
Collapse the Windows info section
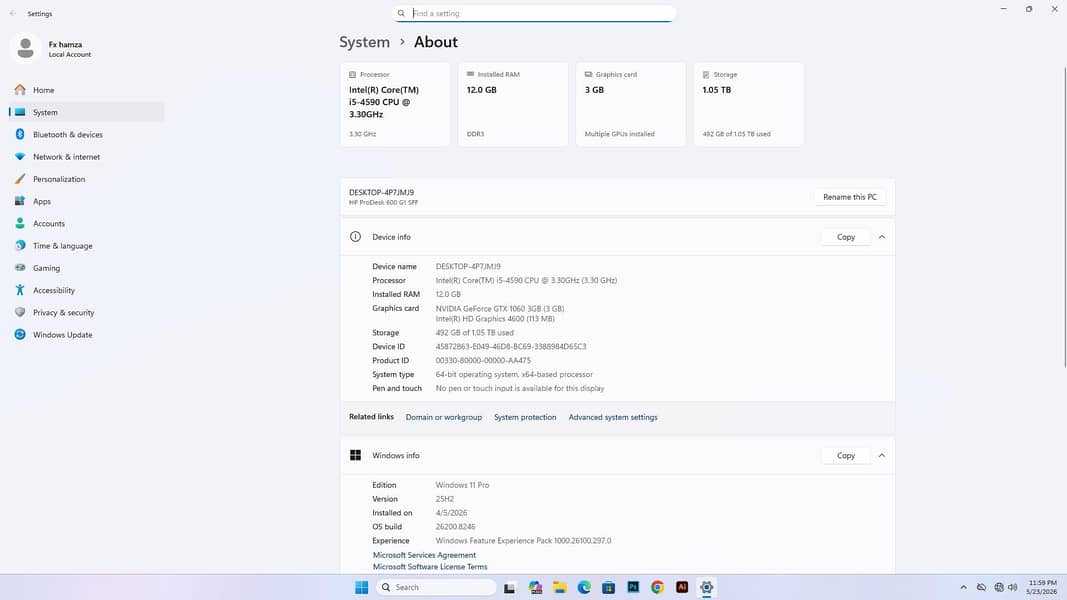[x=882, y=456]
